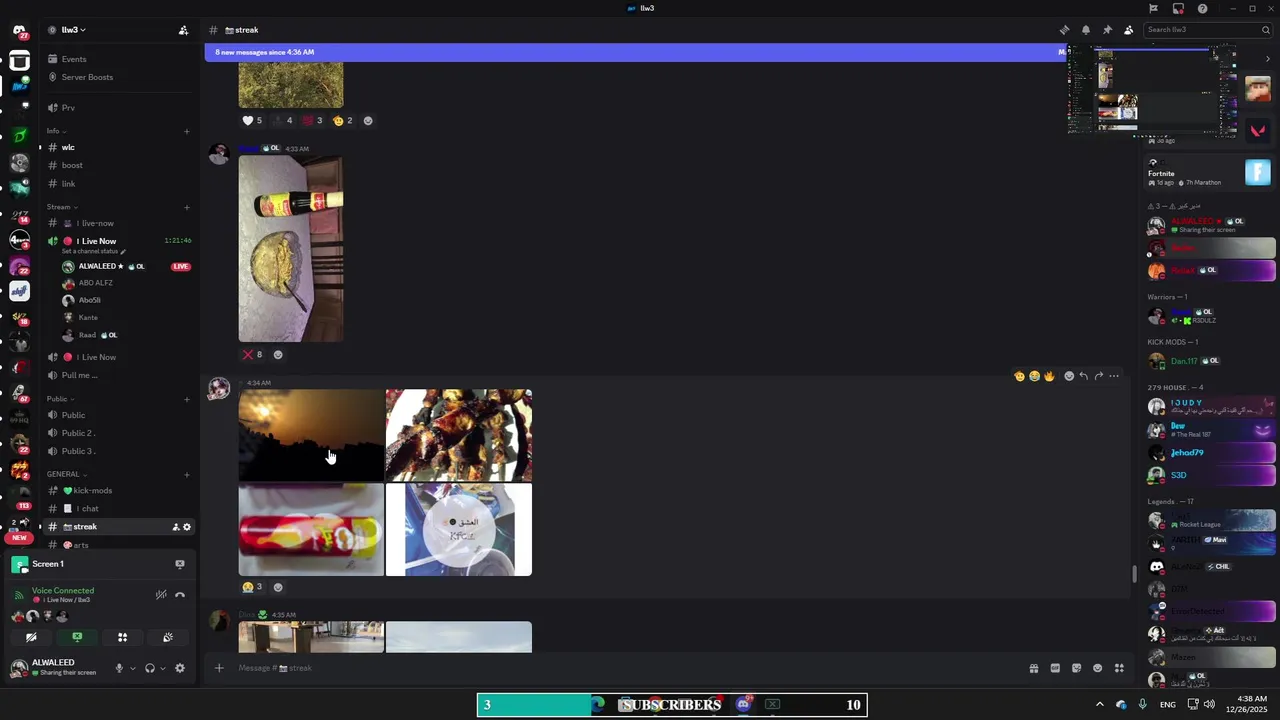The width and height of the screenshot is (1280, 720).
Task: Collapse the Info channel category
Action: (56, 131)
